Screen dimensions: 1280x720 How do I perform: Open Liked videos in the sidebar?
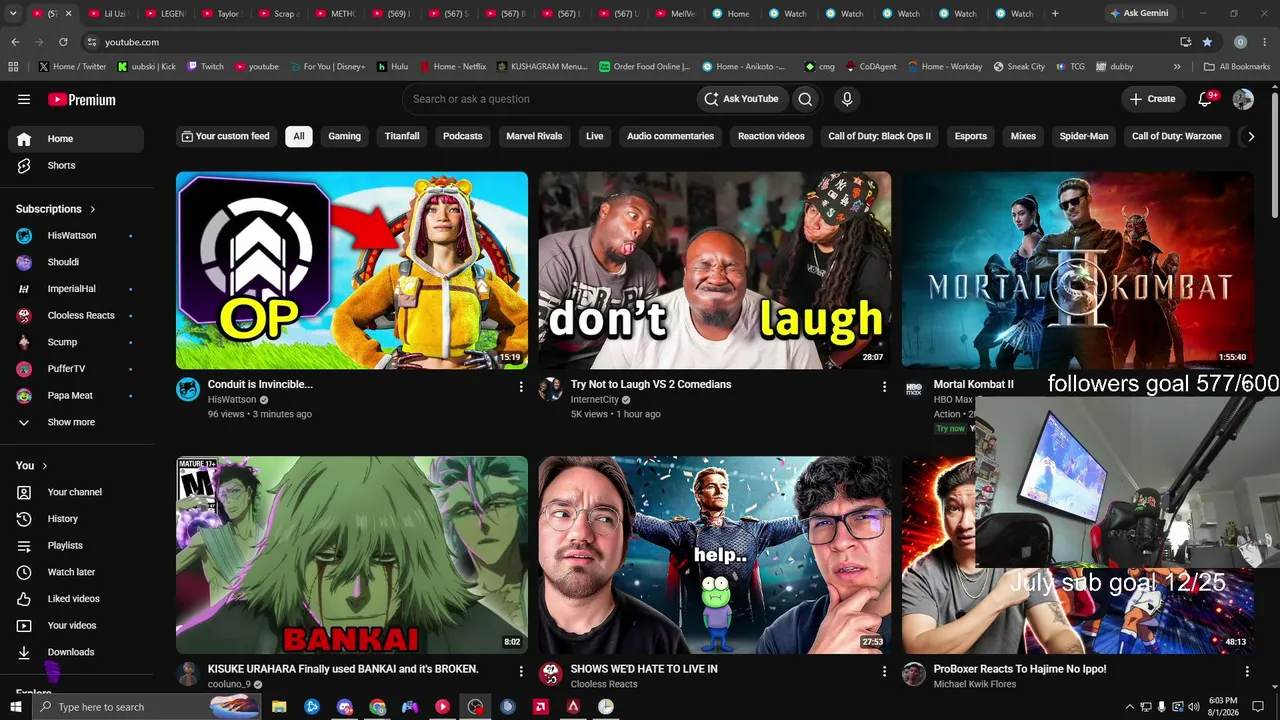76,599
